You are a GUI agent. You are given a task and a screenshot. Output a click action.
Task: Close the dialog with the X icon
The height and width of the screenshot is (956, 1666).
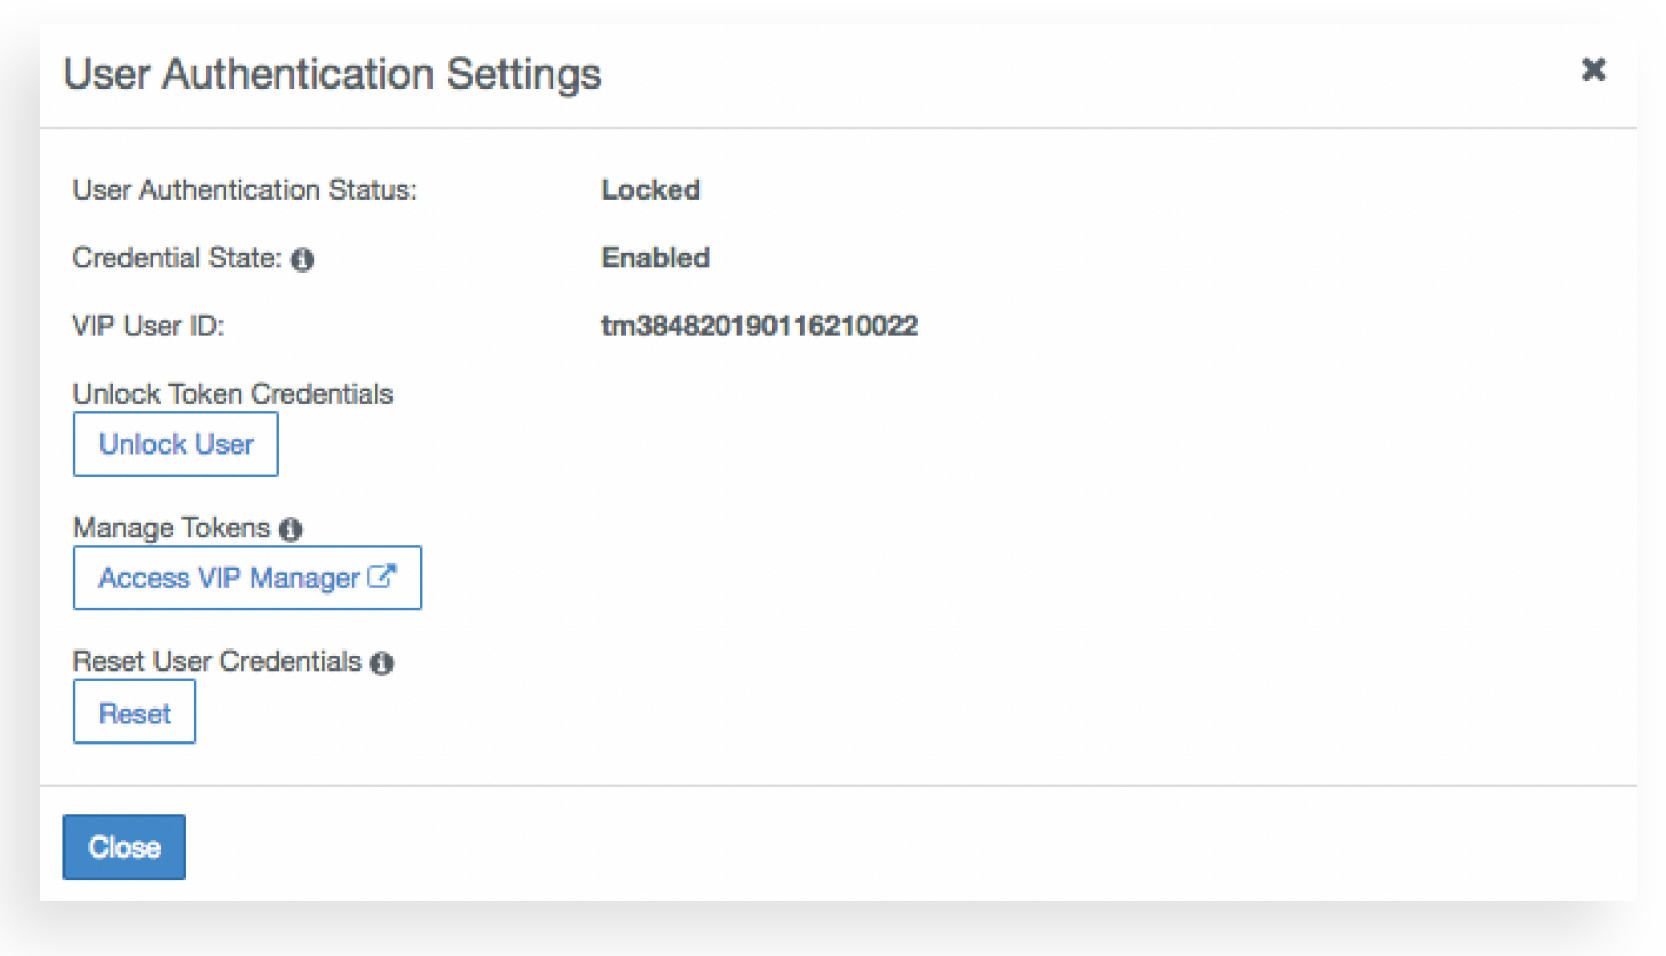(1593, 70)
